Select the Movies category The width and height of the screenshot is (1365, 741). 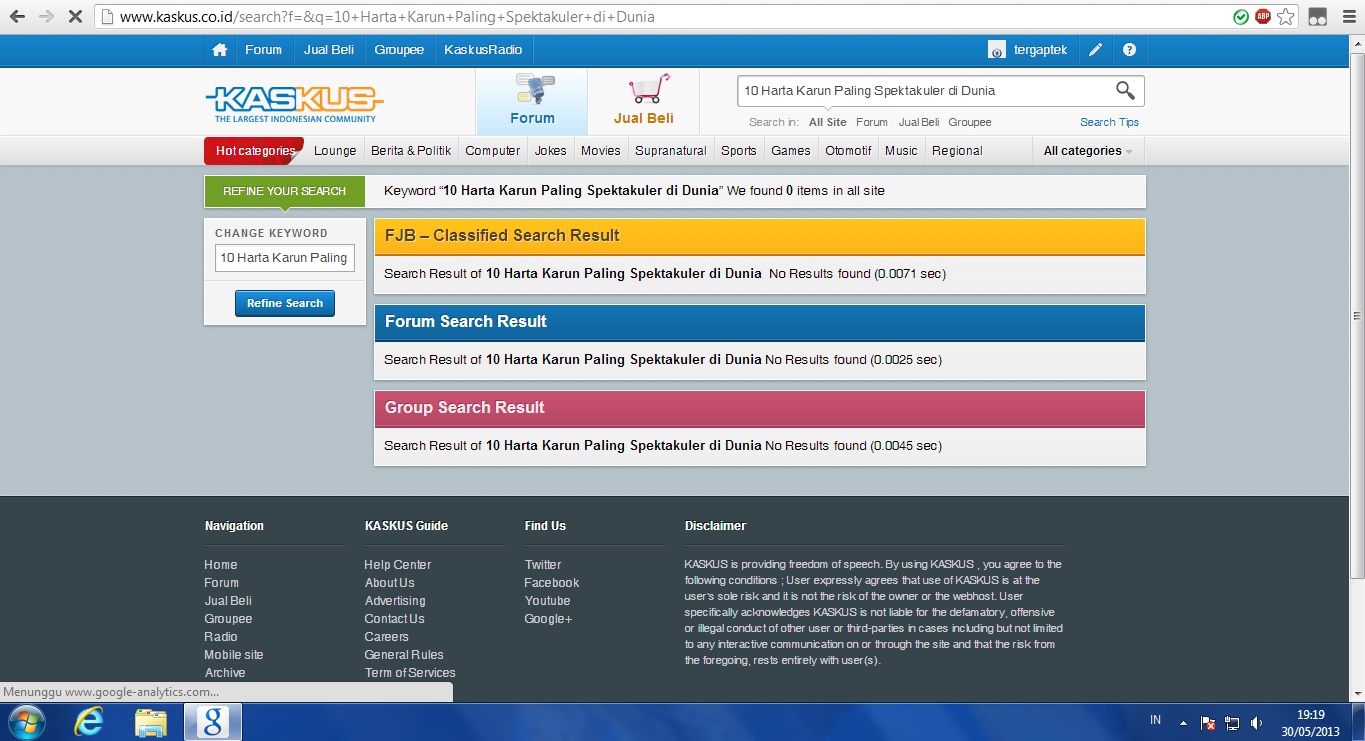(x=601, y=151)
